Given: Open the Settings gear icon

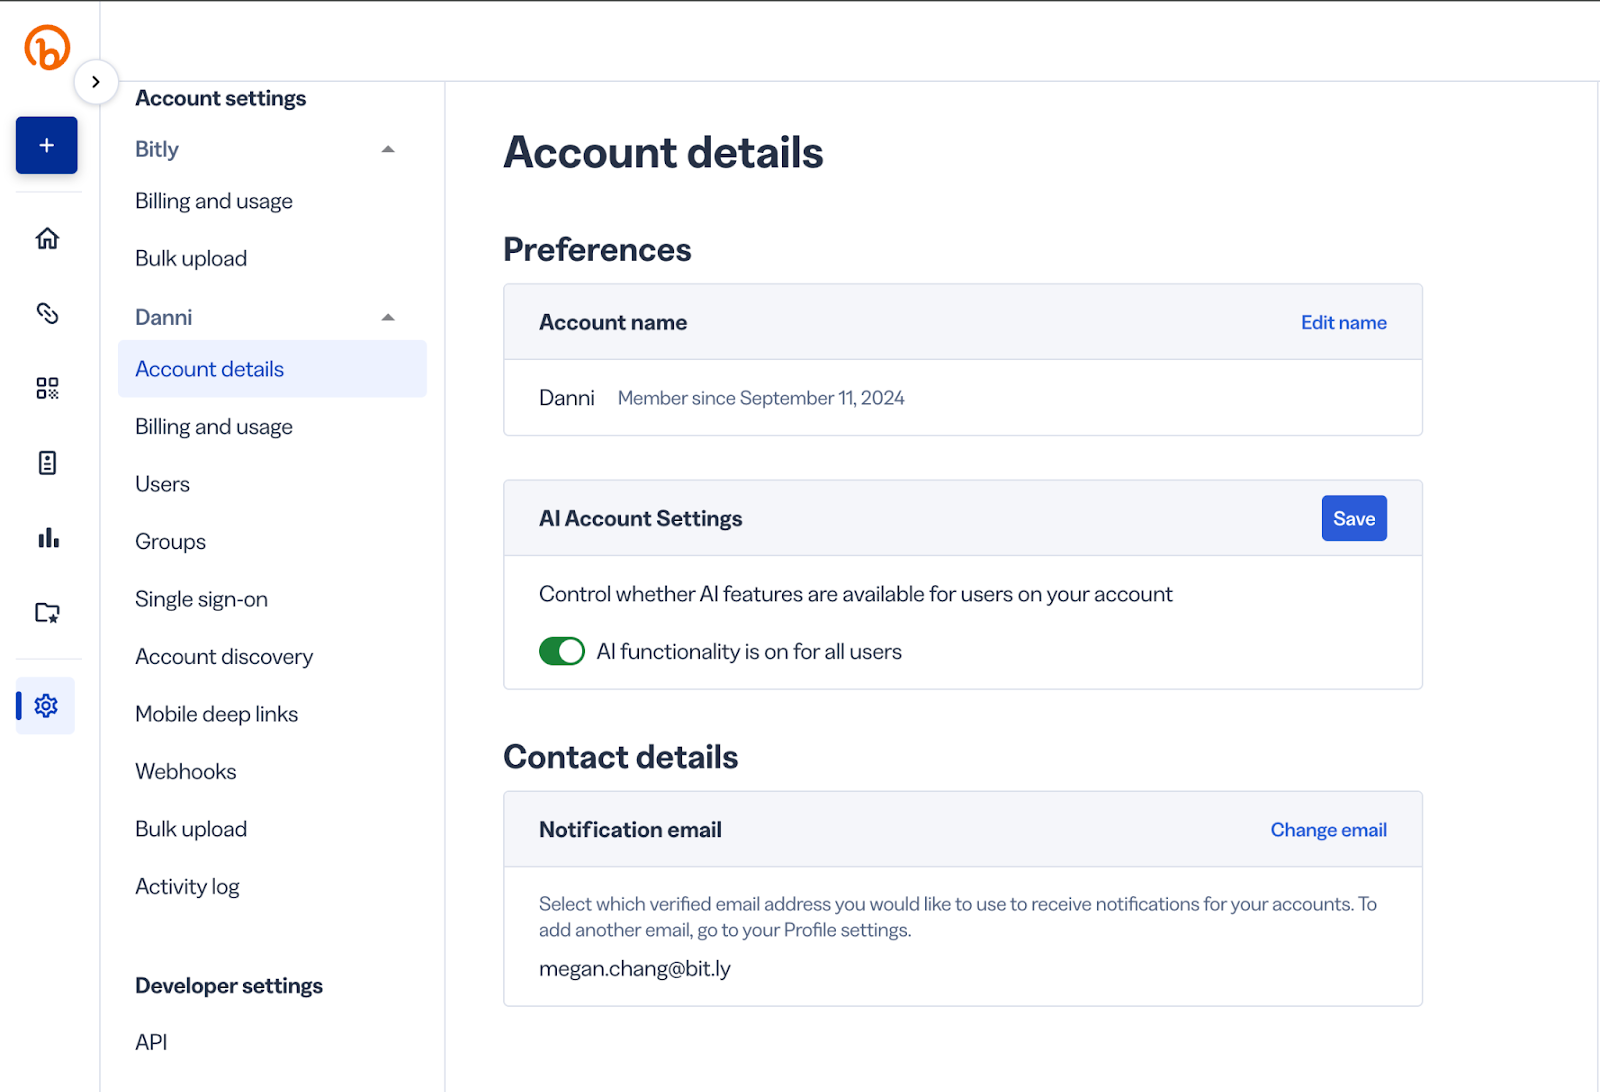Looking at the screenshot, I should (46, 706).
